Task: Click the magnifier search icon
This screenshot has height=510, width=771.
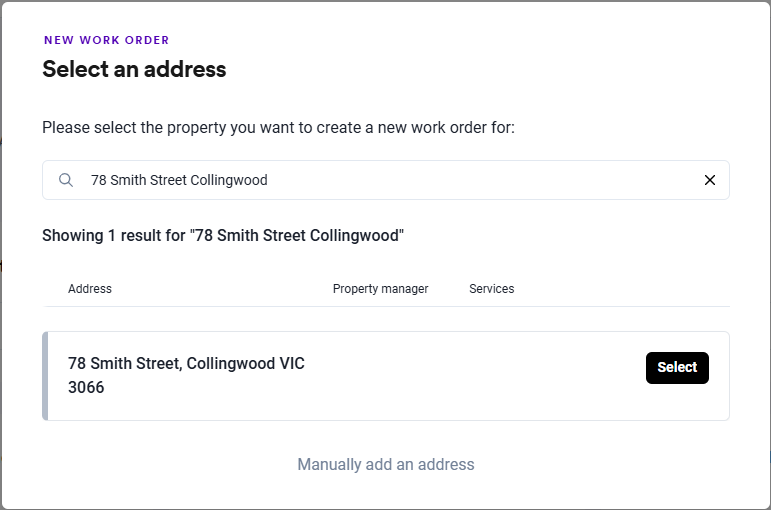Action: 66,180
